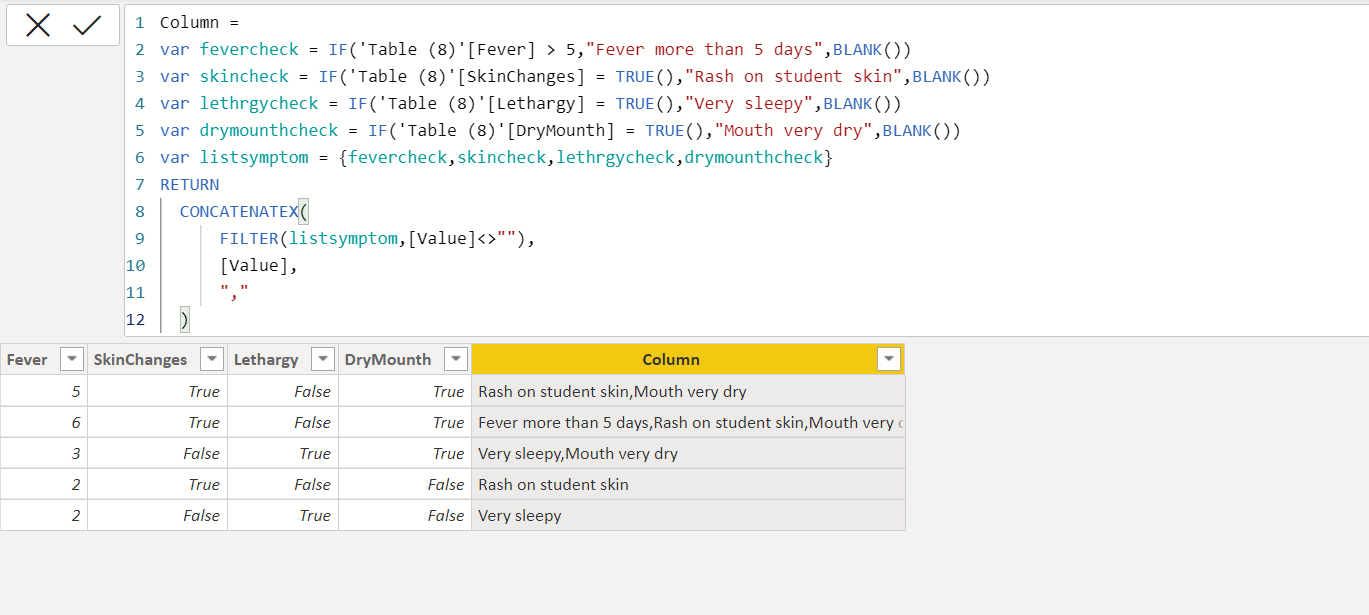Viewport: 1369px width, 615px height.
Task: Click the CONCATENATEX function on line 8
Action: pos(240,211)
